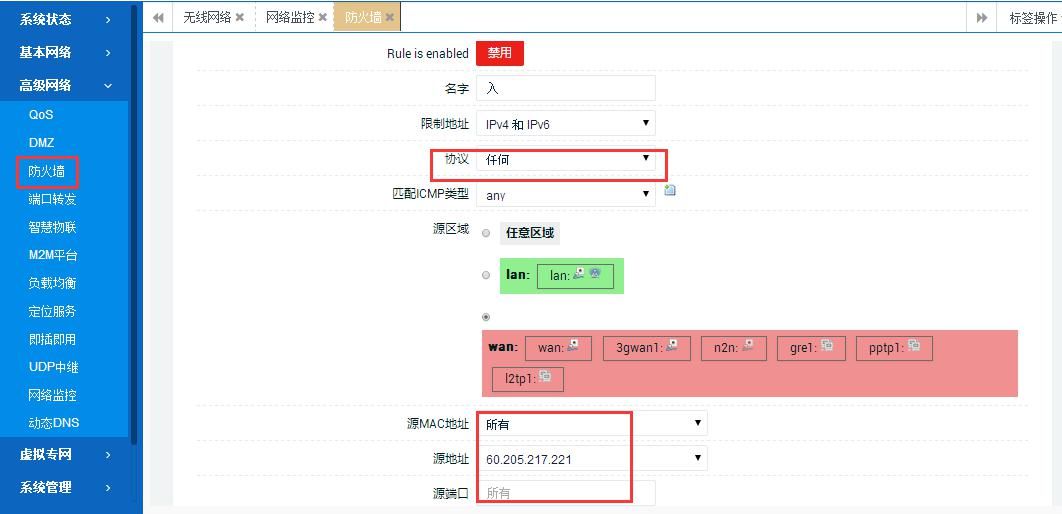
Task: Open the 源MAC地址 dropdown
Action: coord(591,423)
